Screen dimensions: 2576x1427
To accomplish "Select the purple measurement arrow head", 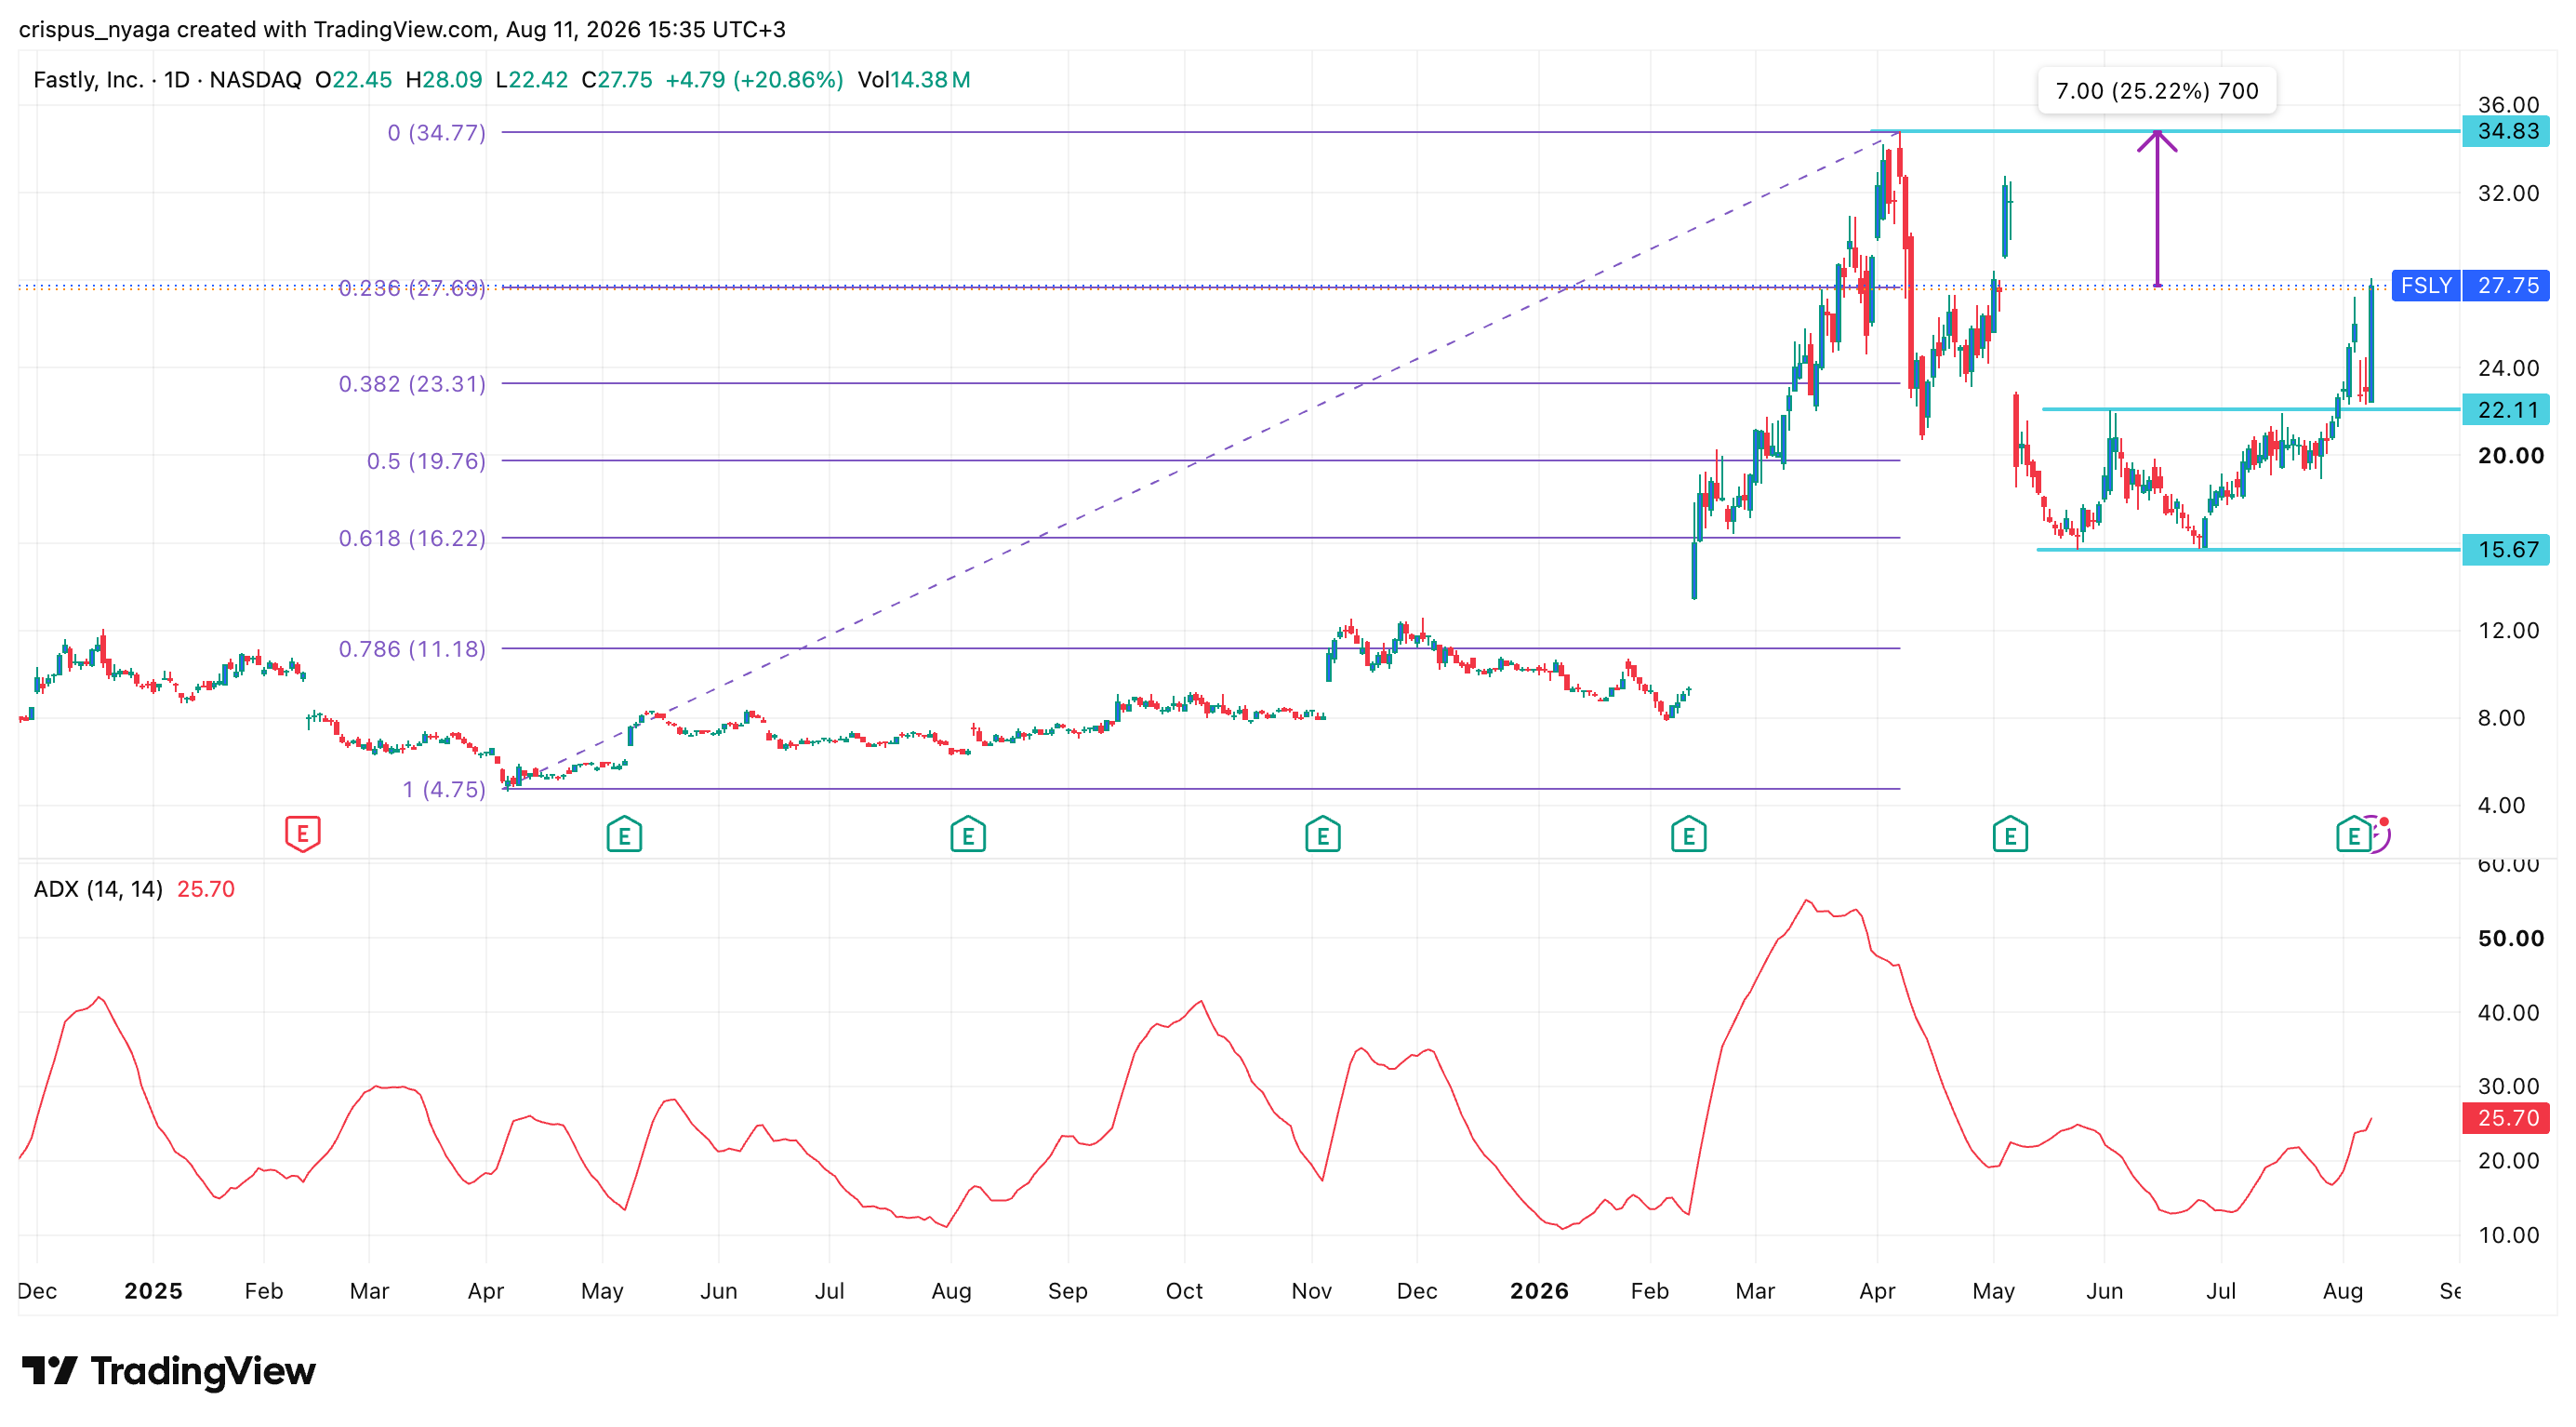I will pyautogui.click(x=2157, y=141).
